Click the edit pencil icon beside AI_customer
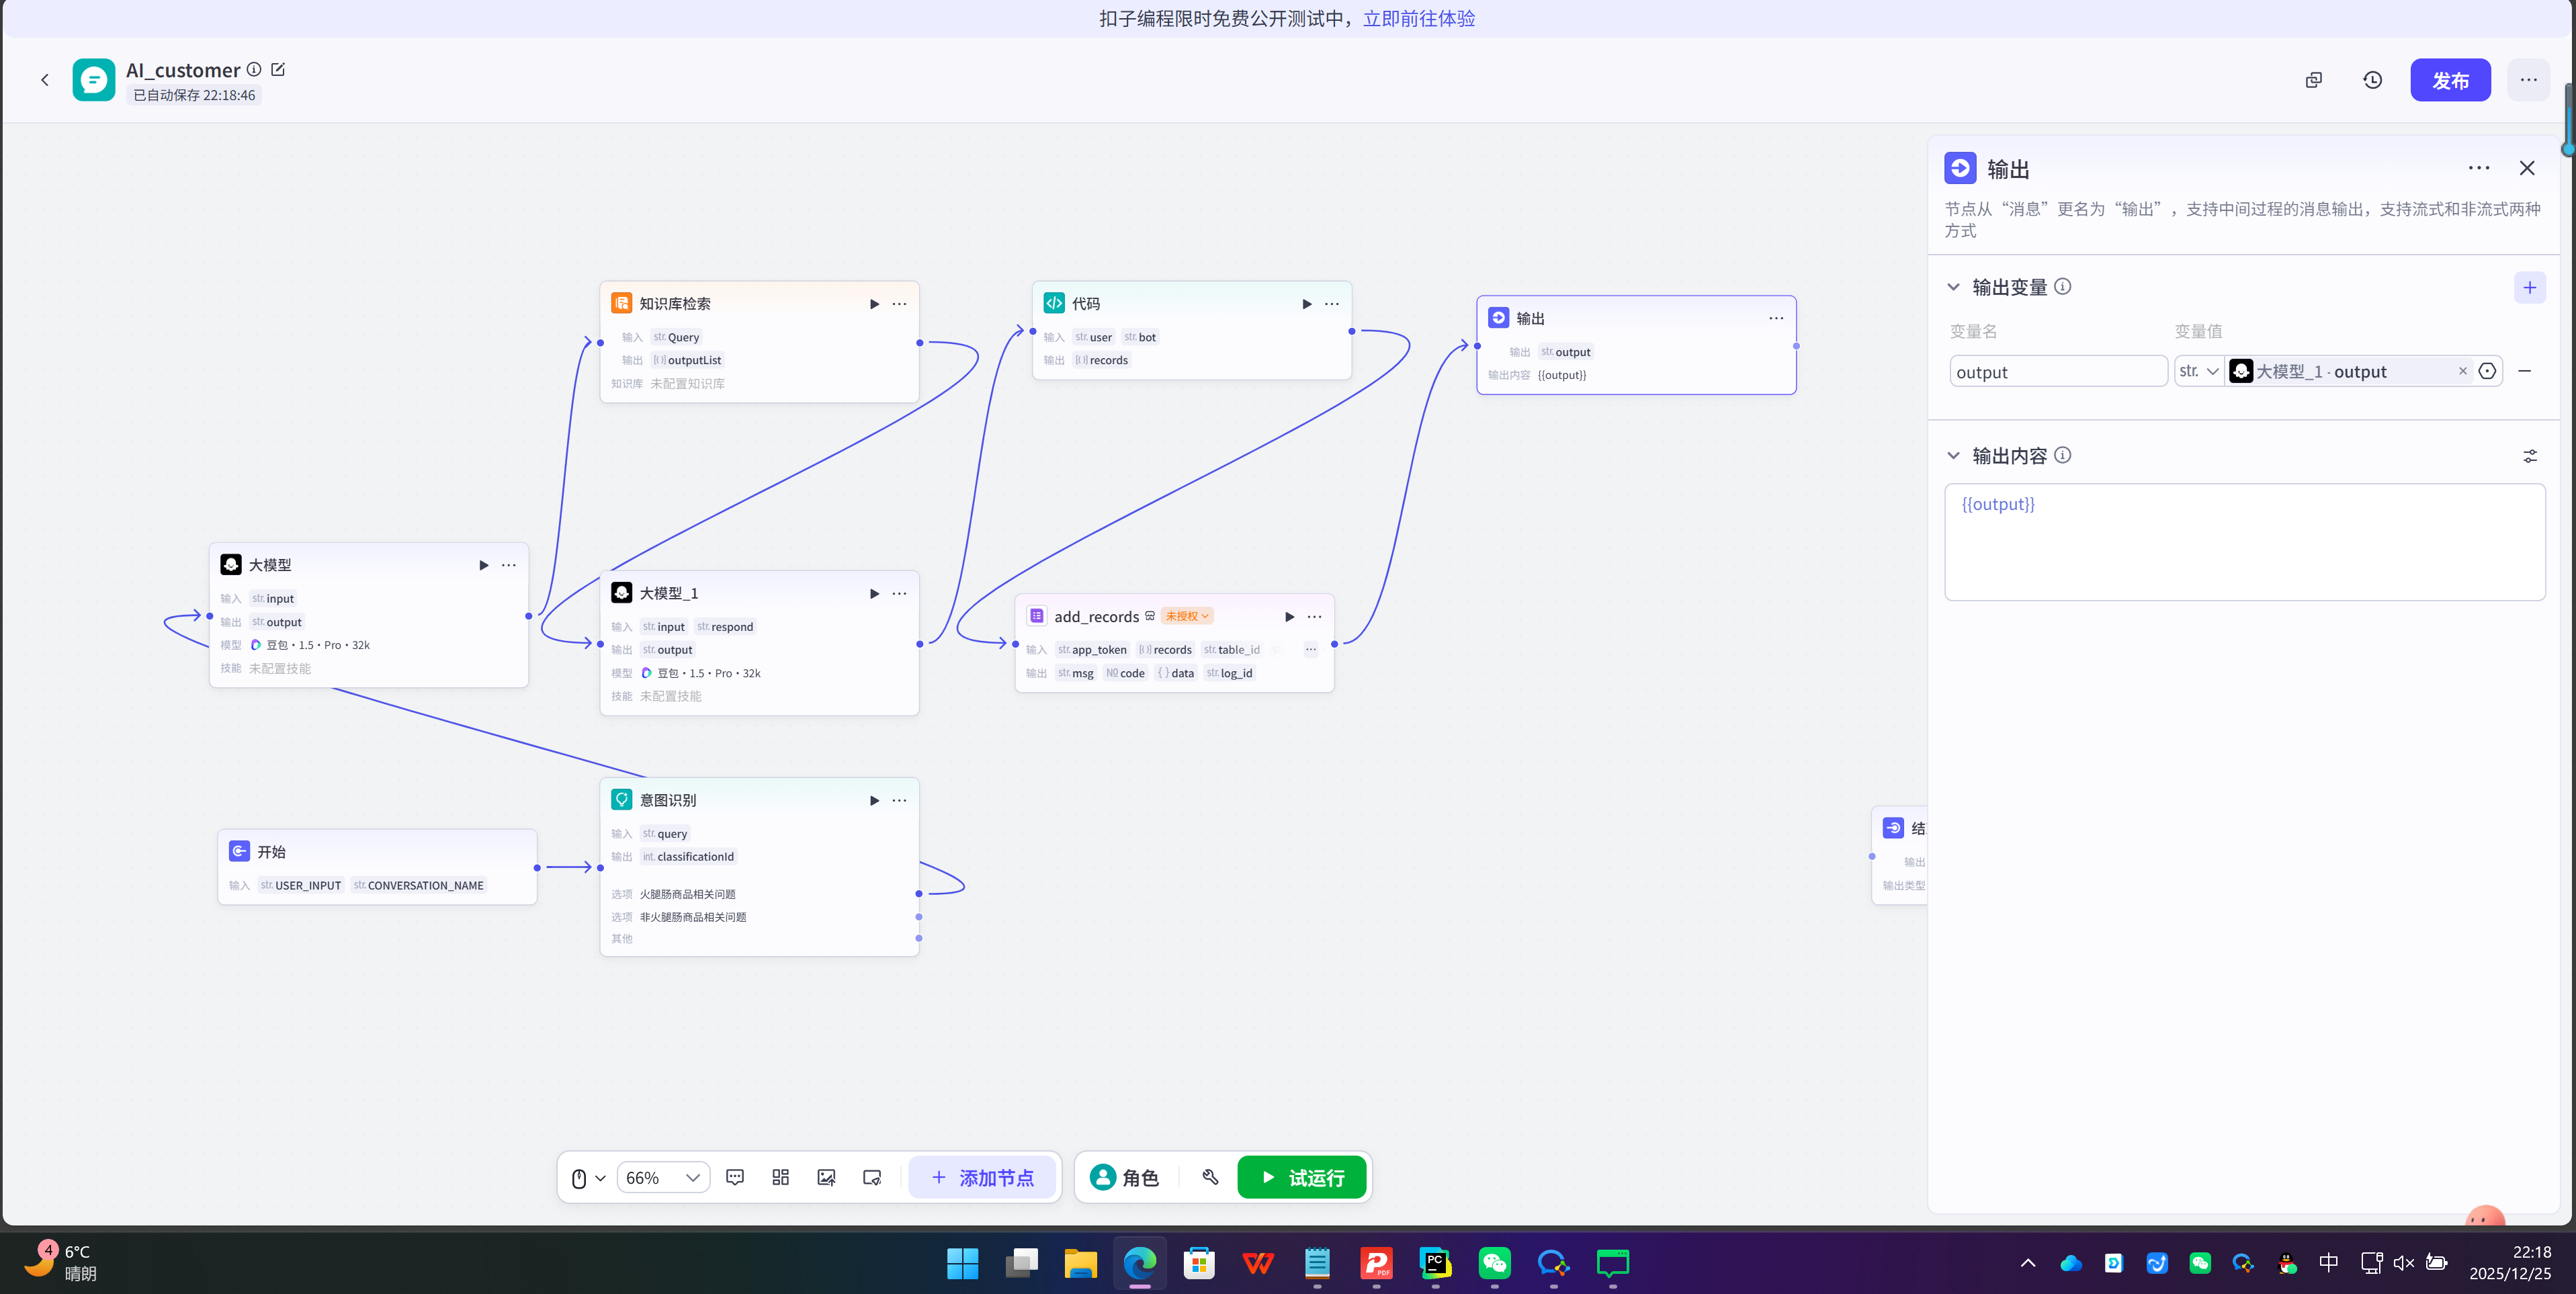2576x1294 pixels. [x=278, y=69]
